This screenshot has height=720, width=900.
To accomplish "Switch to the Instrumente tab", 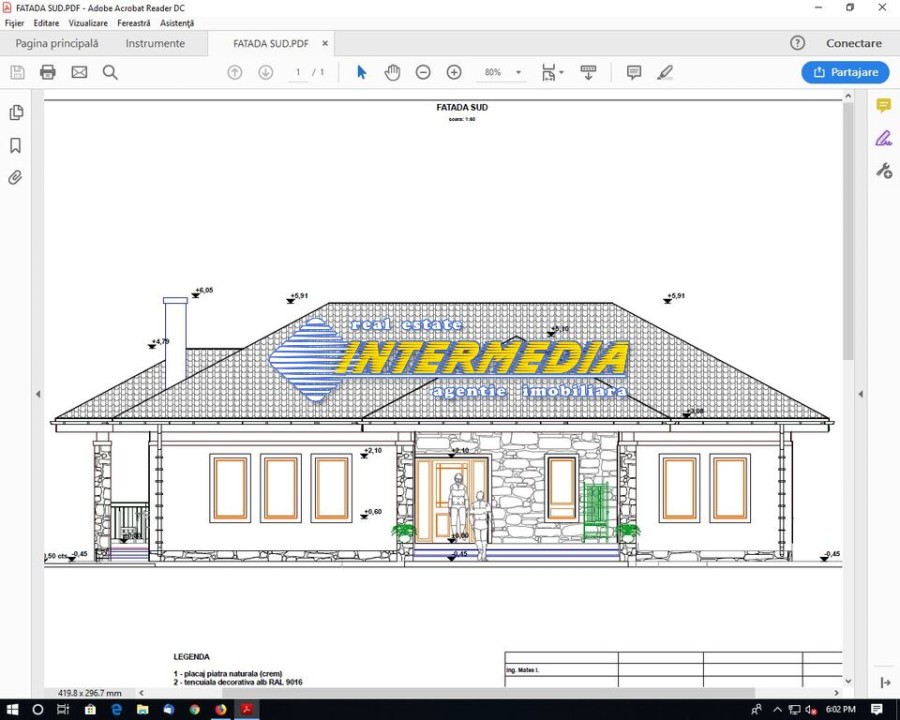I will coord(155,44).
